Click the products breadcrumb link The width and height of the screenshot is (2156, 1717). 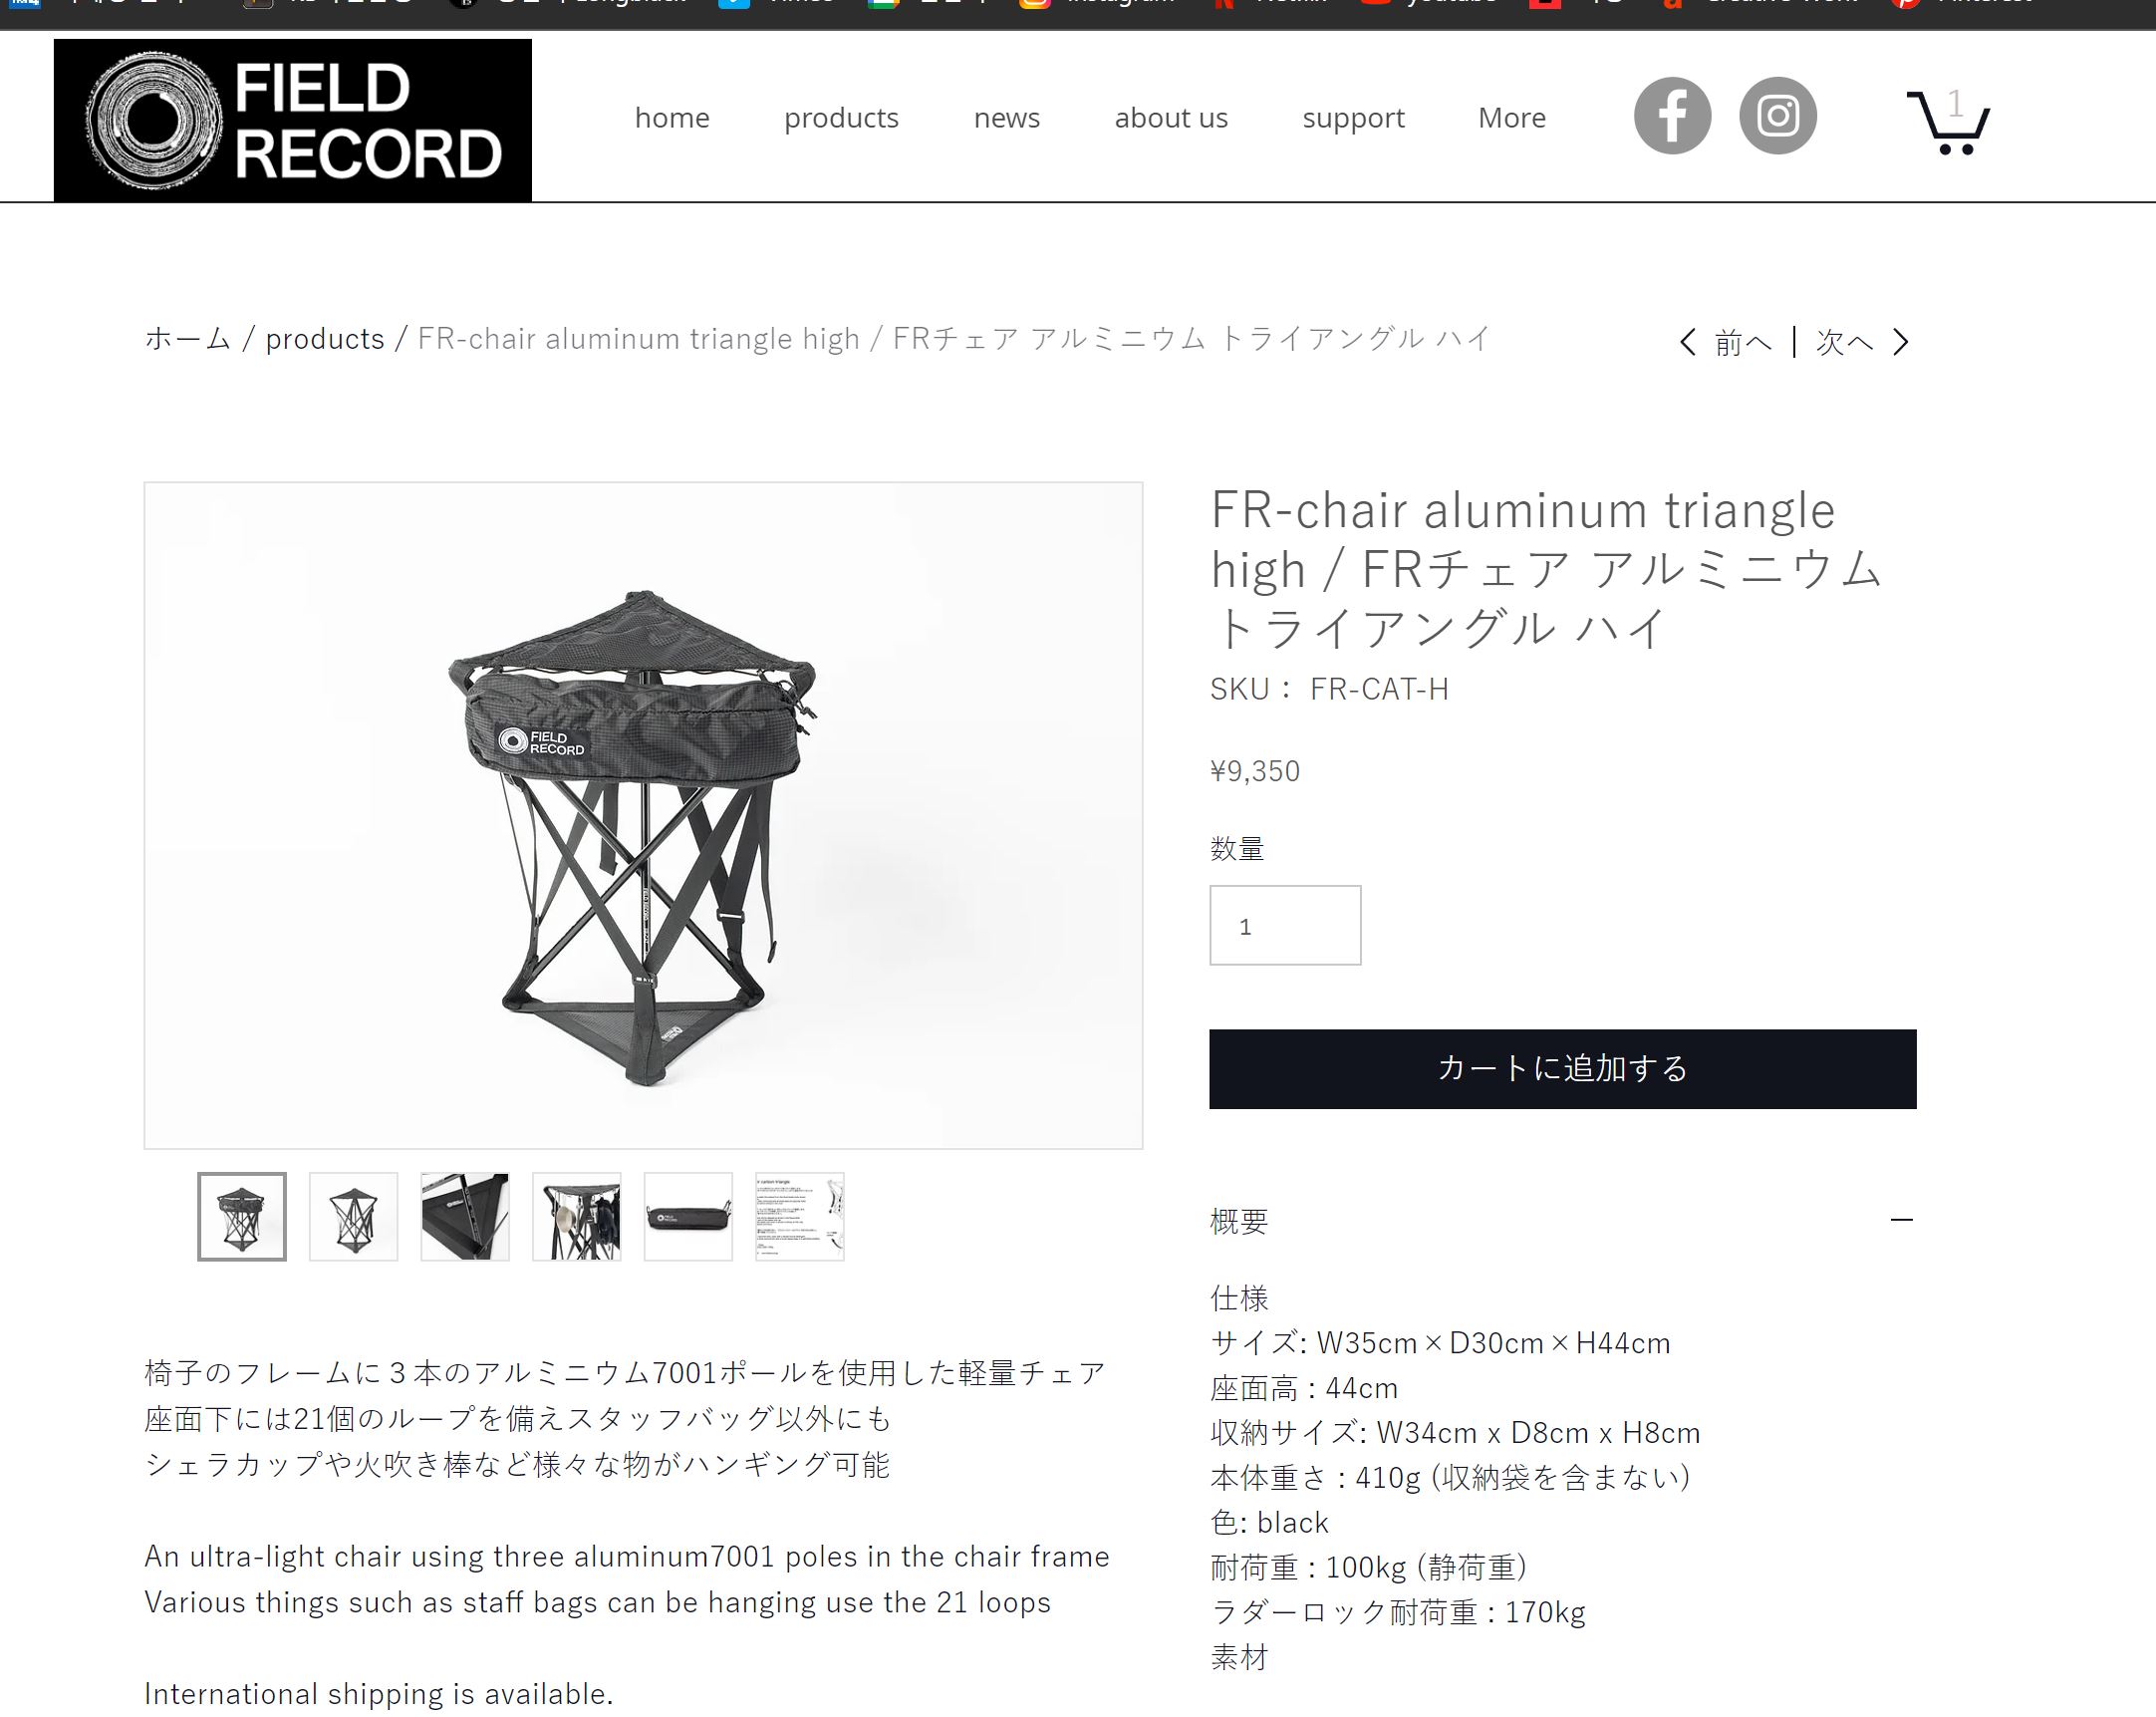[325, 339]
